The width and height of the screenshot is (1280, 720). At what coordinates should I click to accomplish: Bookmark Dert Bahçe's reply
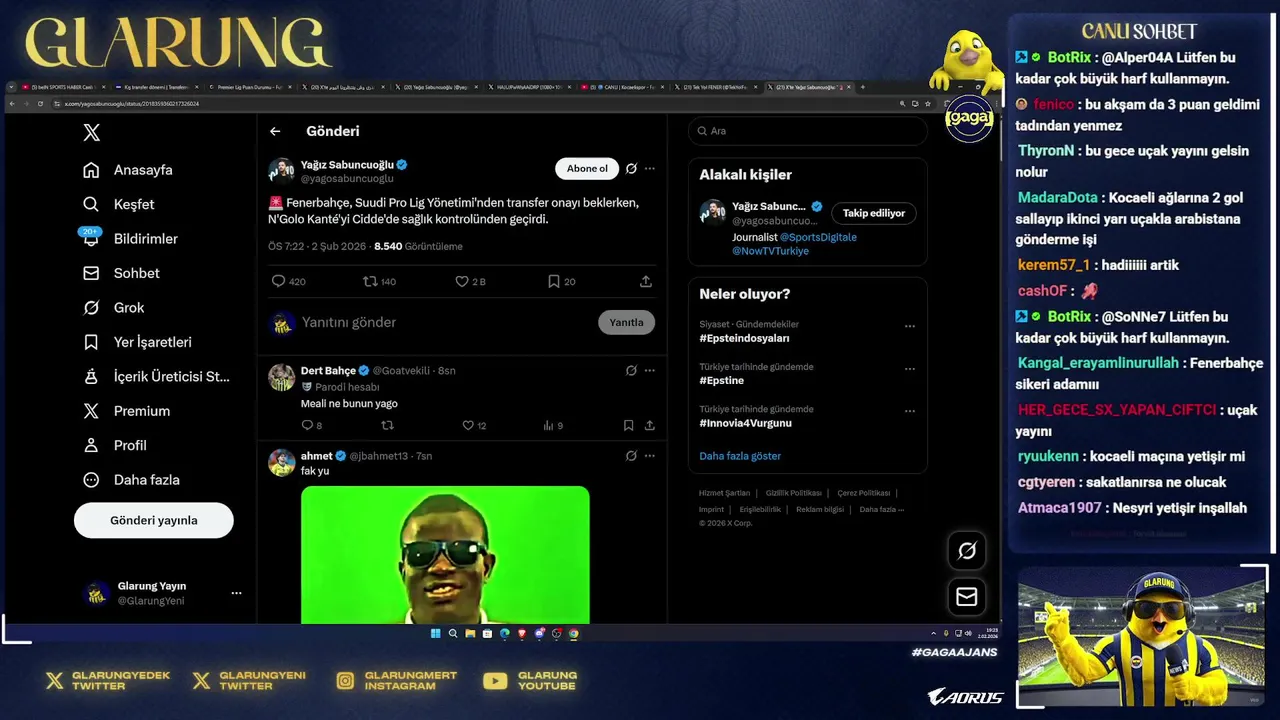click(628, 425)
